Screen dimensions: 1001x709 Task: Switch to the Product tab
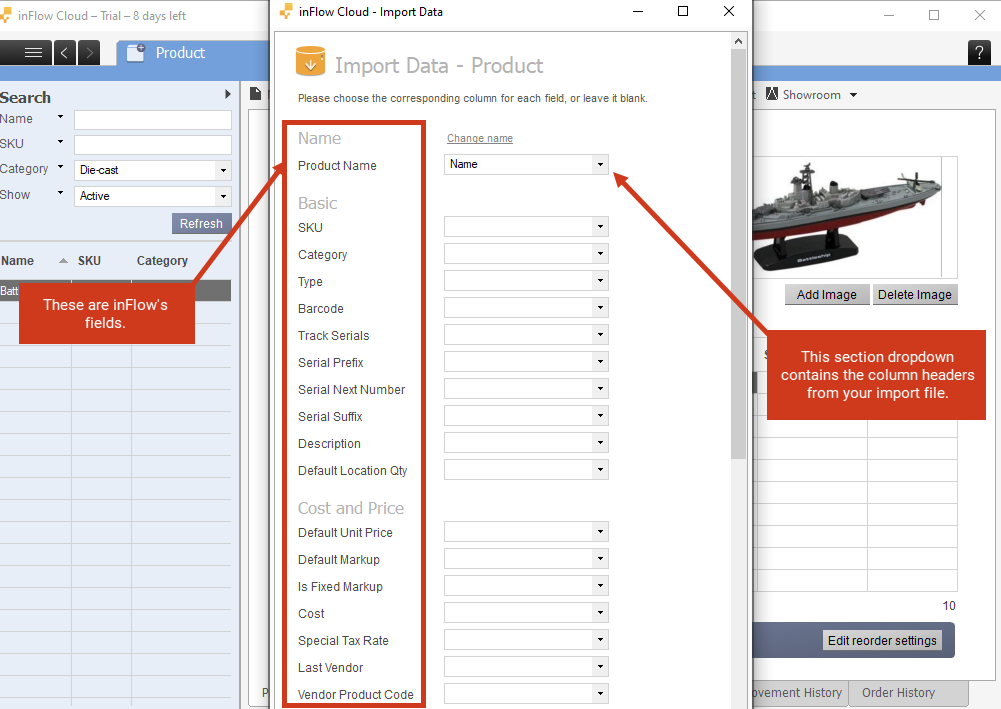(x=166, y=53)
